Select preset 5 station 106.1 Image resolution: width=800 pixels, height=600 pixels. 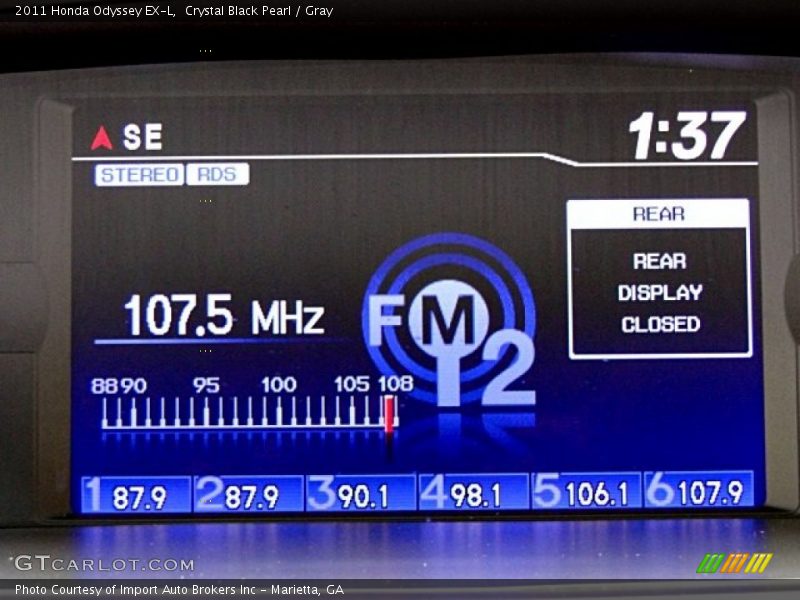pyautogui.click(x=587, y=491)
